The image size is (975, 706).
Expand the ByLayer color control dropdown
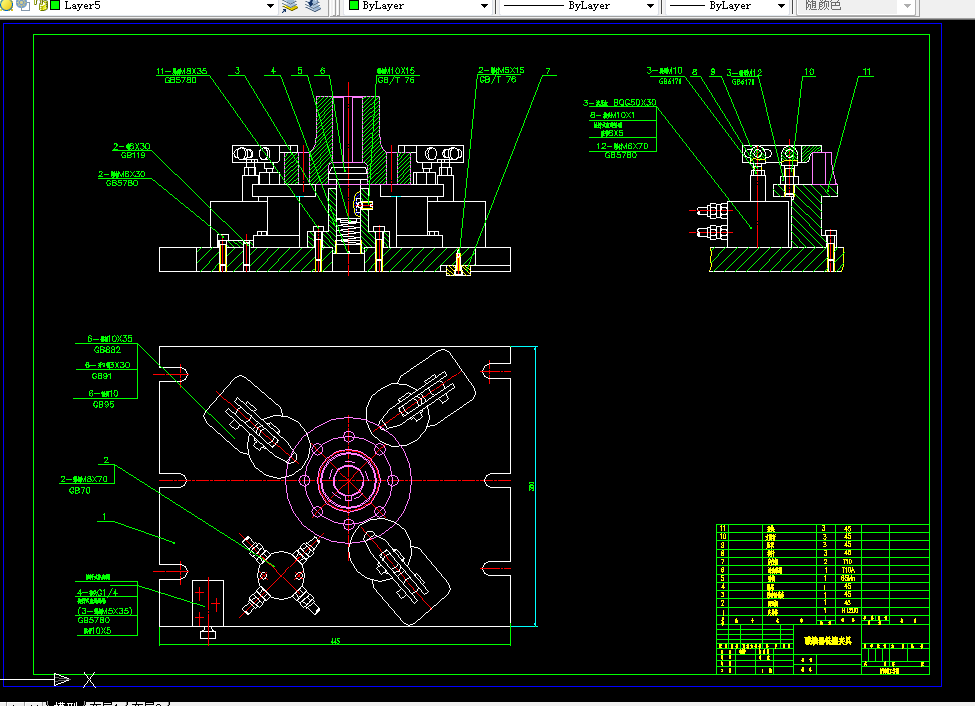pos(484,6)
